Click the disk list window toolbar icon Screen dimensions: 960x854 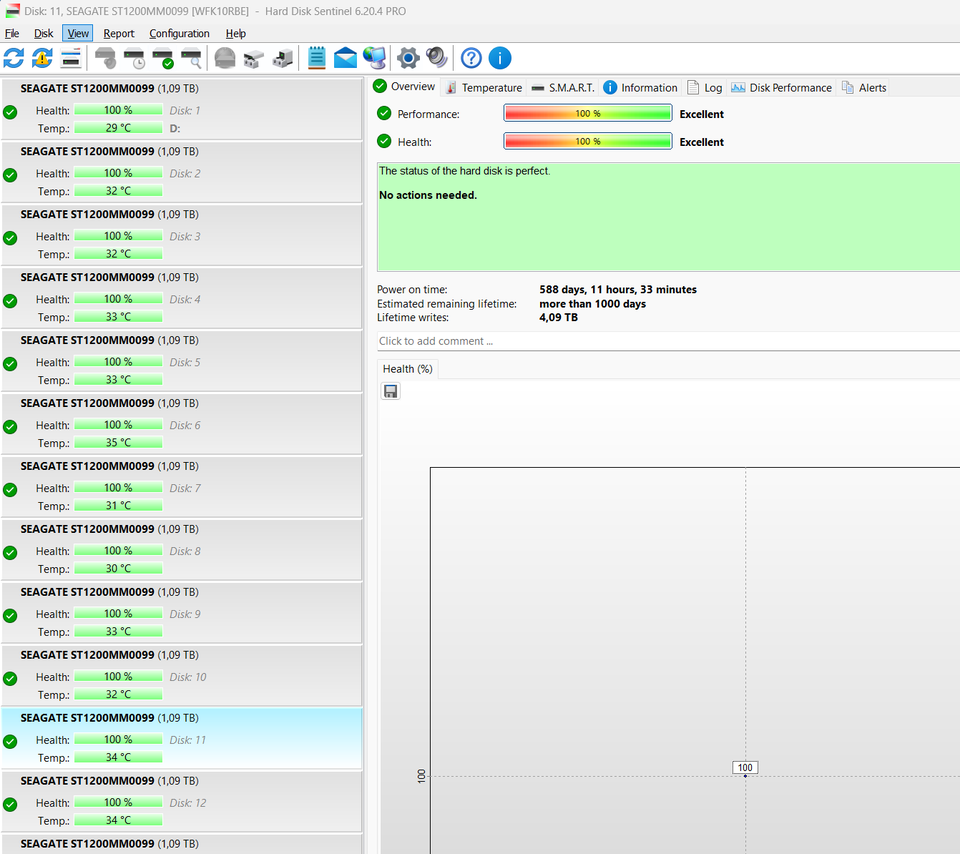(x=71, y=58)
